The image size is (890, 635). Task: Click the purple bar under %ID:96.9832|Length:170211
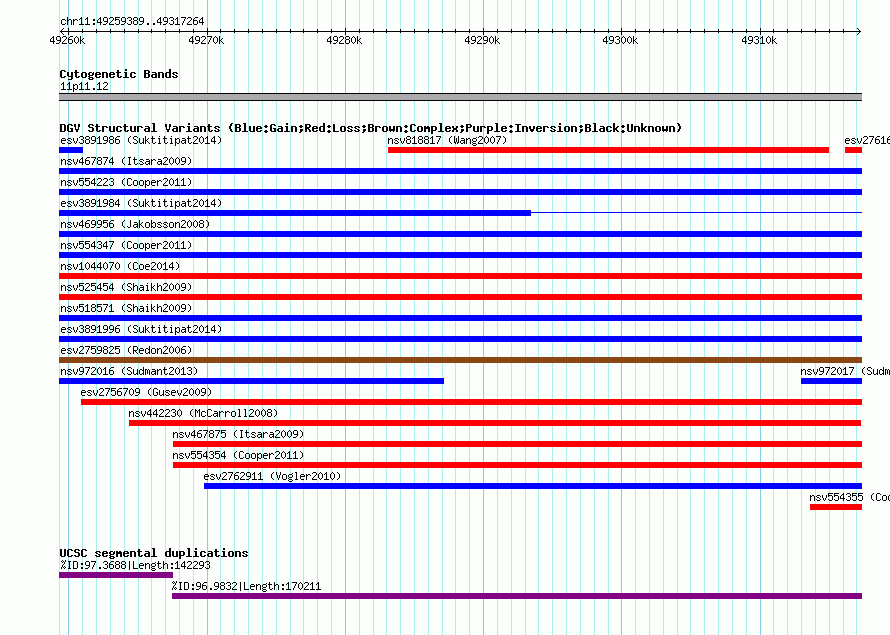(517, 596)
